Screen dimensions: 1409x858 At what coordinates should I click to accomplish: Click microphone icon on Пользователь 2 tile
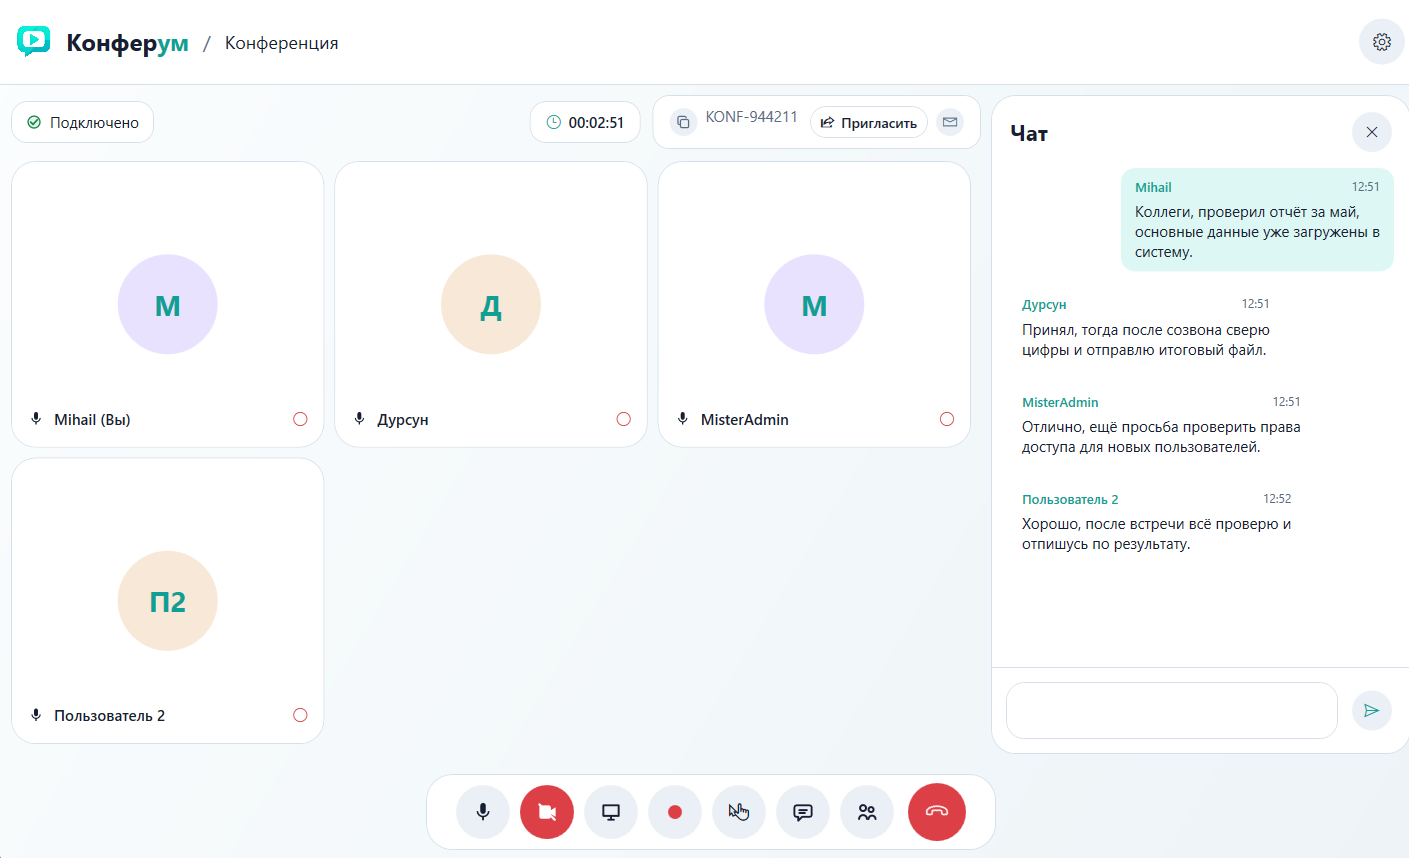click(x=36, y=715)
